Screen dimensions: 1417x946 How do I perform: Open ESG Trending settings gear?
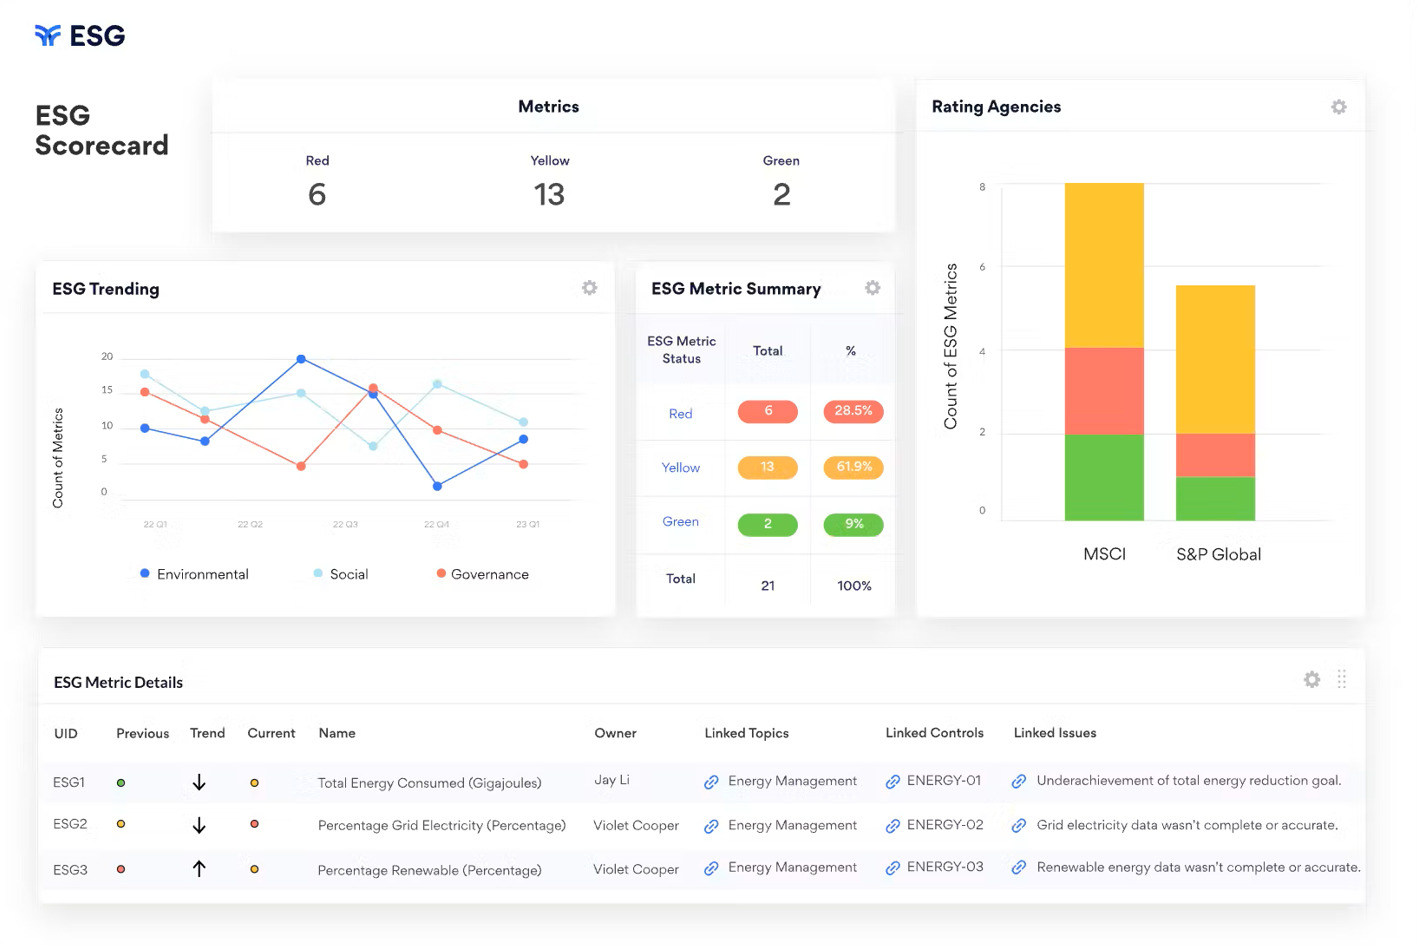590,288
